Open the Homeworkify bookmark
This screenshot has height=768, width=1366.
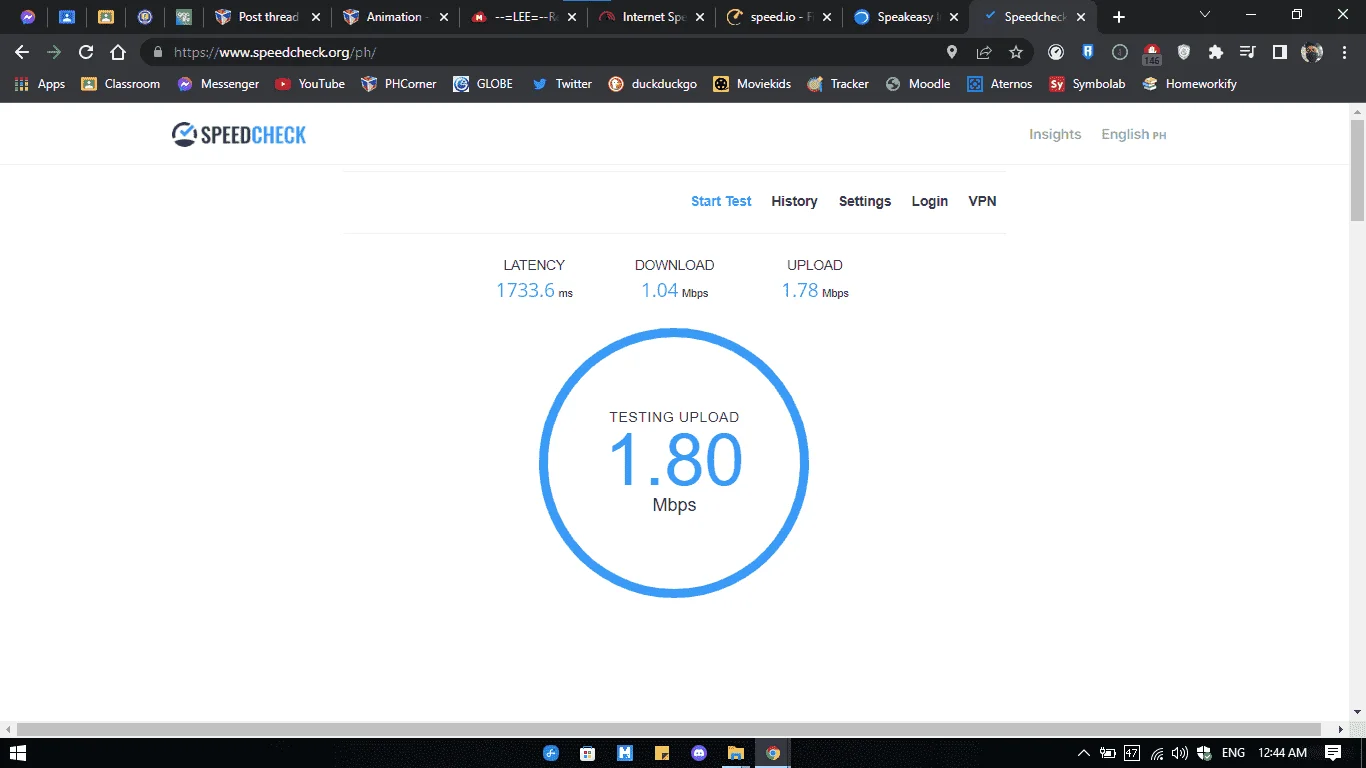pos(1188,84)
